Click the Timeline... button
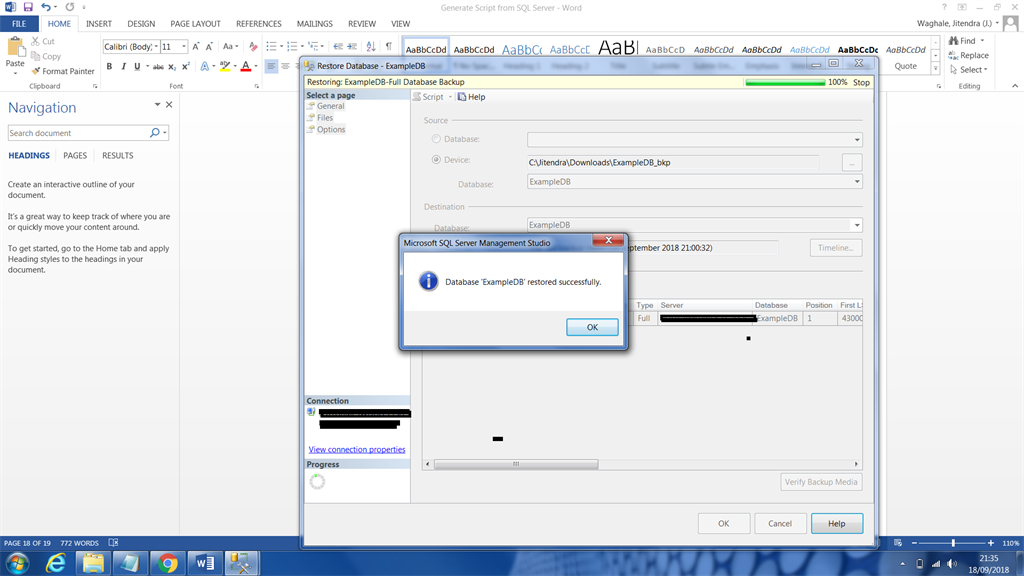1024x576 pixels. click(836, 248)
